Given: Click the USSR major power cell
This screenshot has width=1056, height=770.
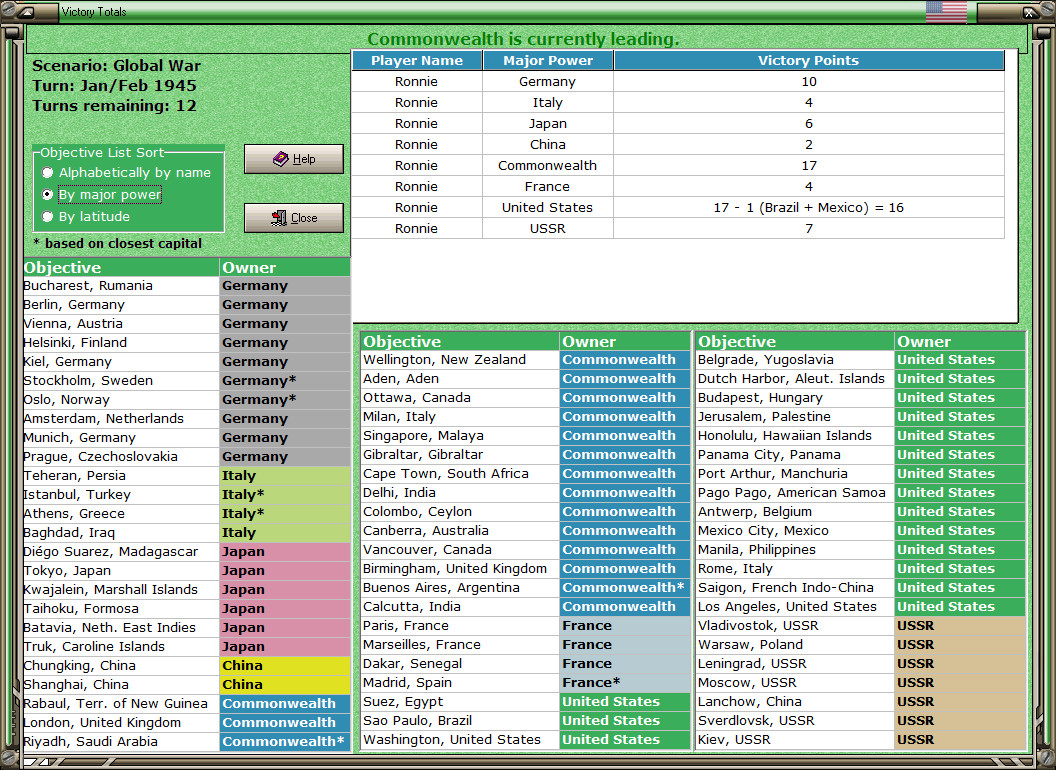Looking at the screenshot, I should (x=548, y=228).
